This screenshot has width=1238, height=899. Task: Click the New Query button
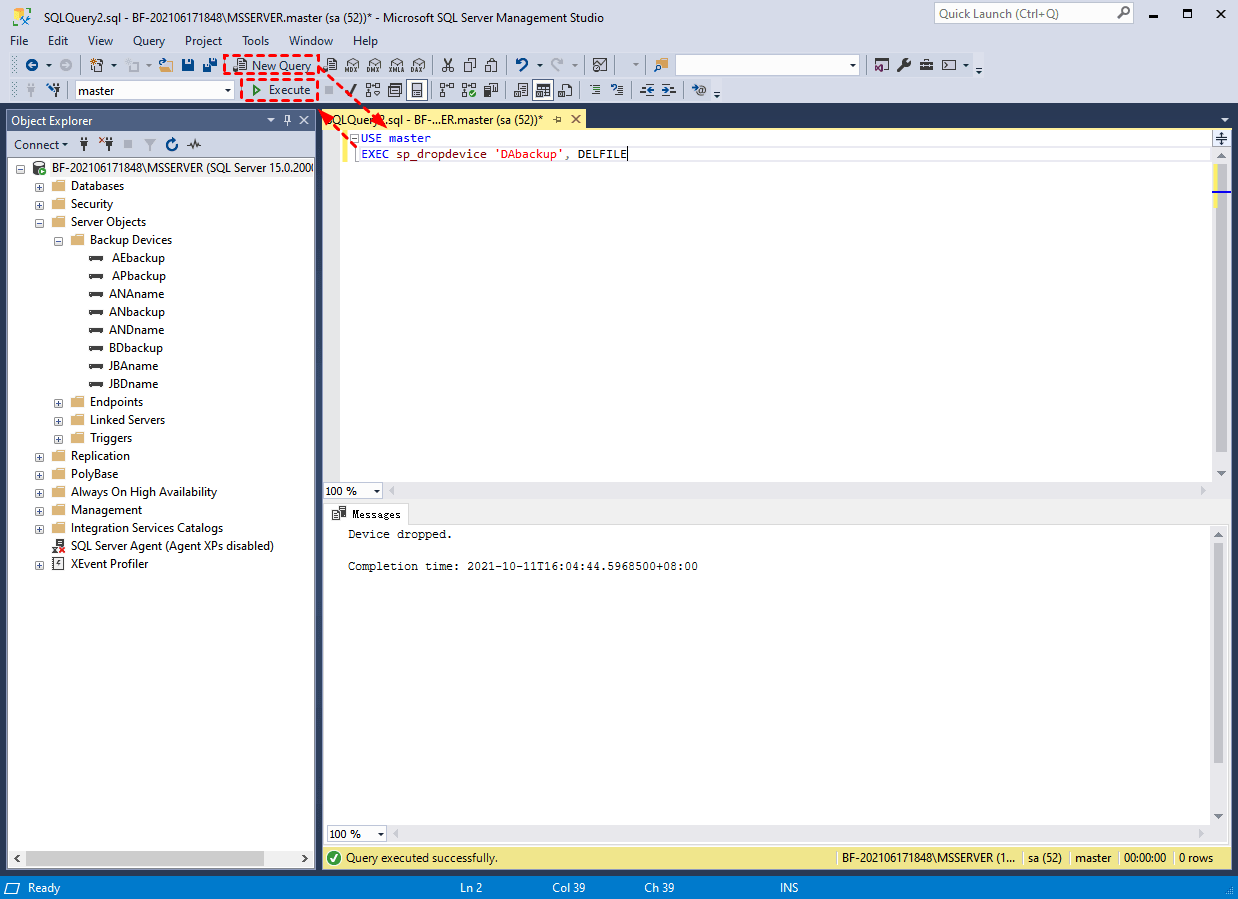coord(272,65)
